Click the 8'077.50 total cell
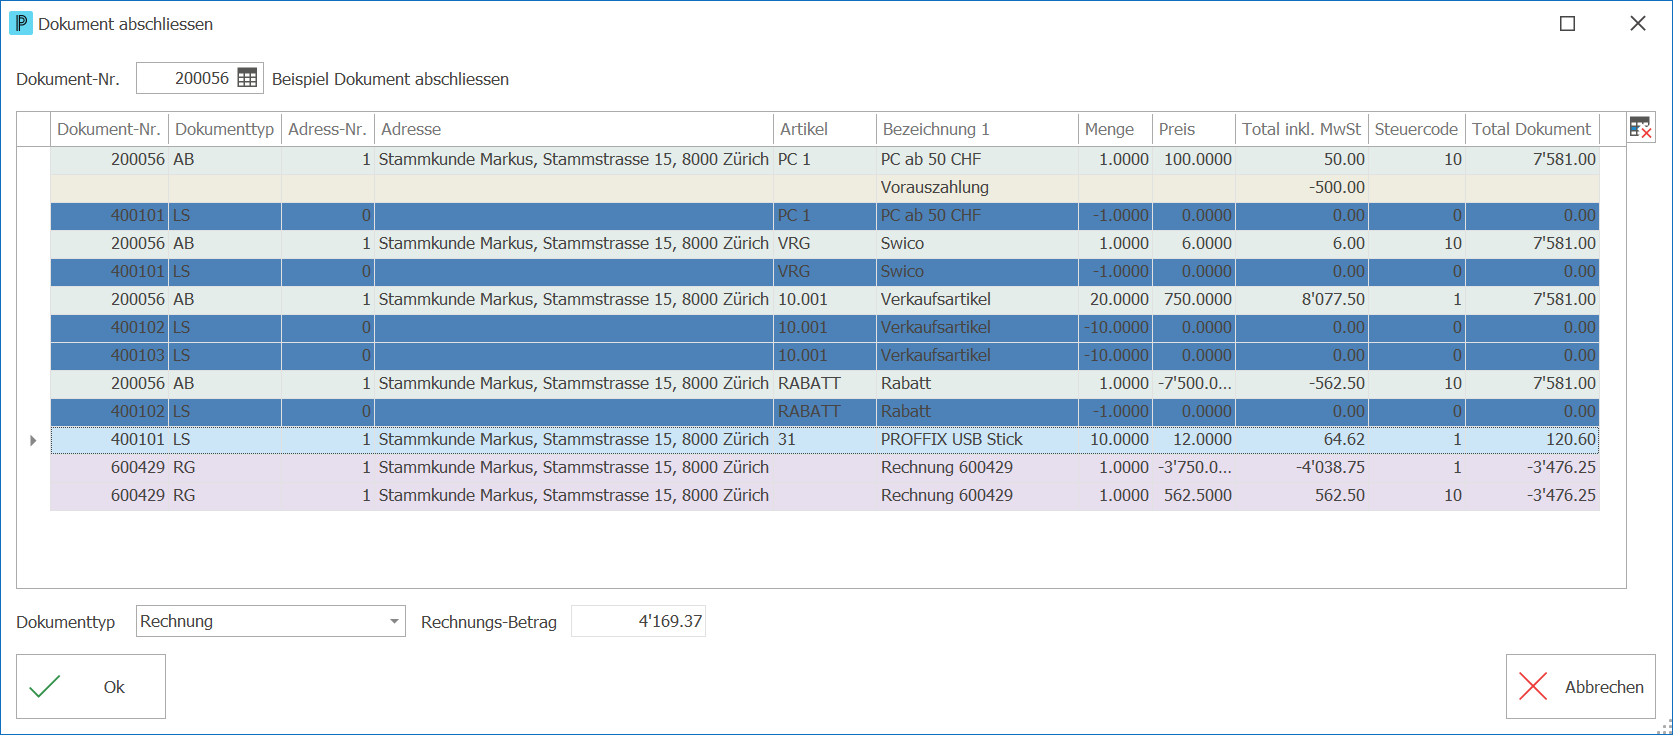 click(x=1301, y=299)
